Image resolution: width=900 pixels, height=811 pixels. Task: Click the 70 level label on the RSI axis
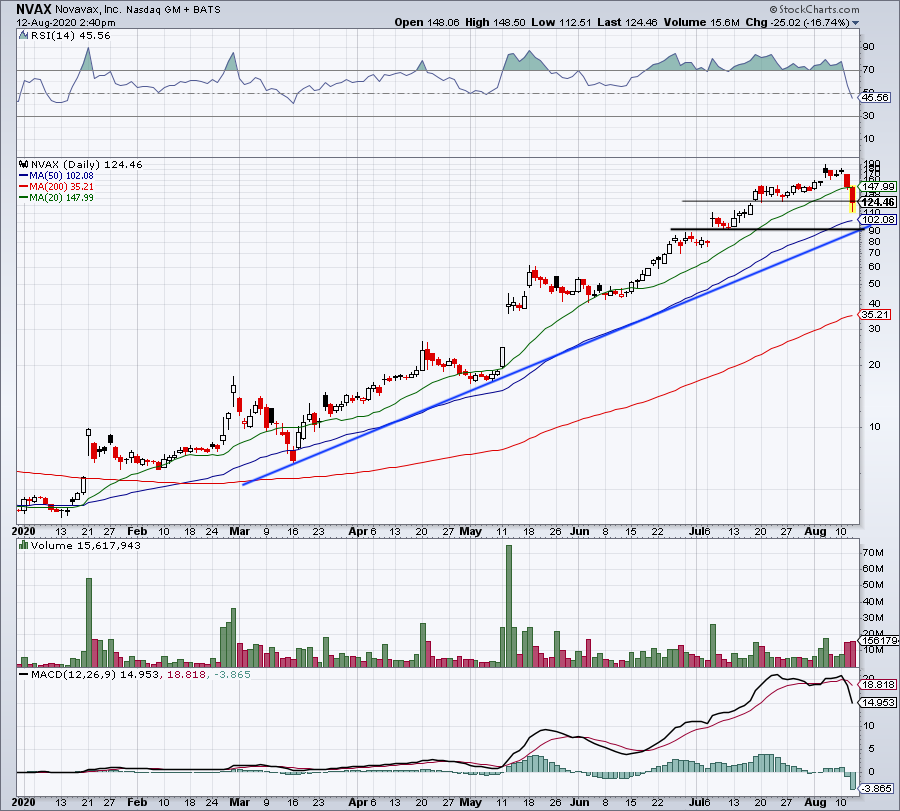point(868,70)
